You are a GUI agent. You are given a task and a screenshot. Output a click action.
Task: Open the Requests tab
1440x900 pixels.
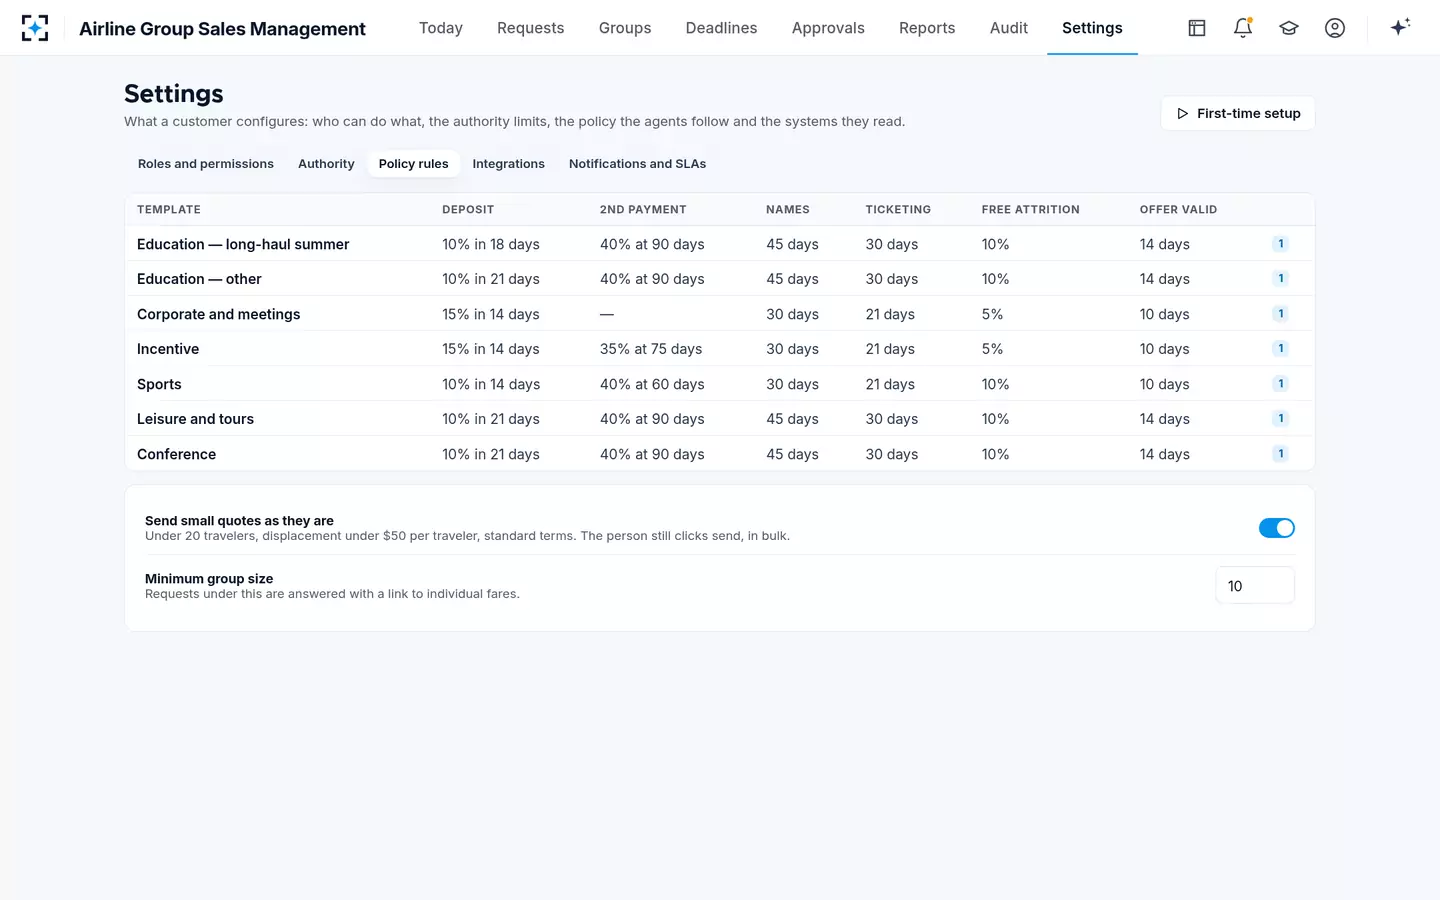click(x=531, y=28)
